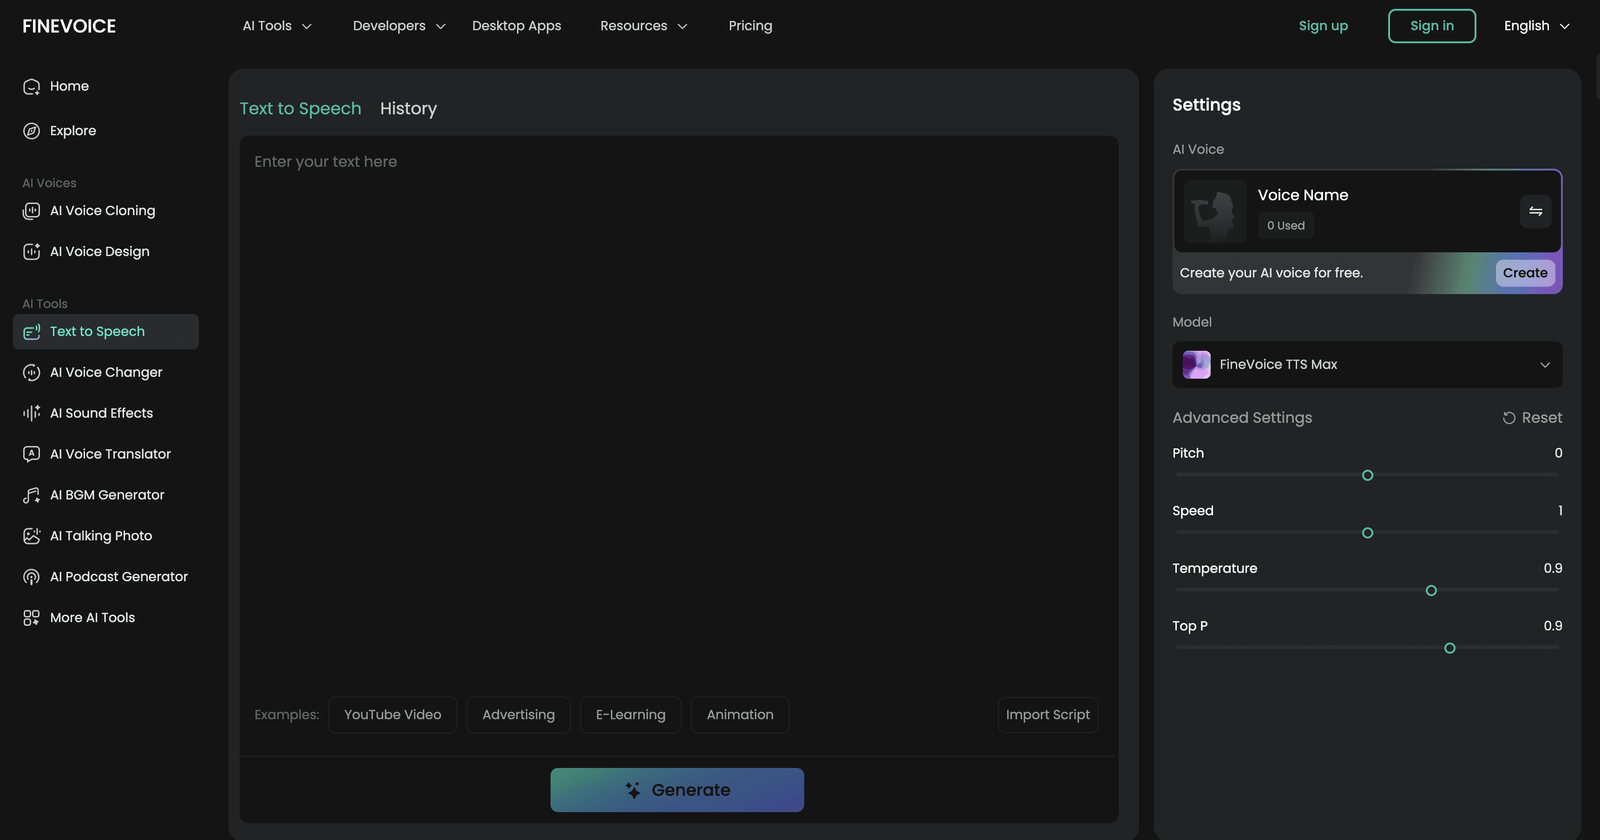Viewport: 1600px width, 840px height.
Task: Click the AI Podcast Generator icon
Action: click(31, 577)
